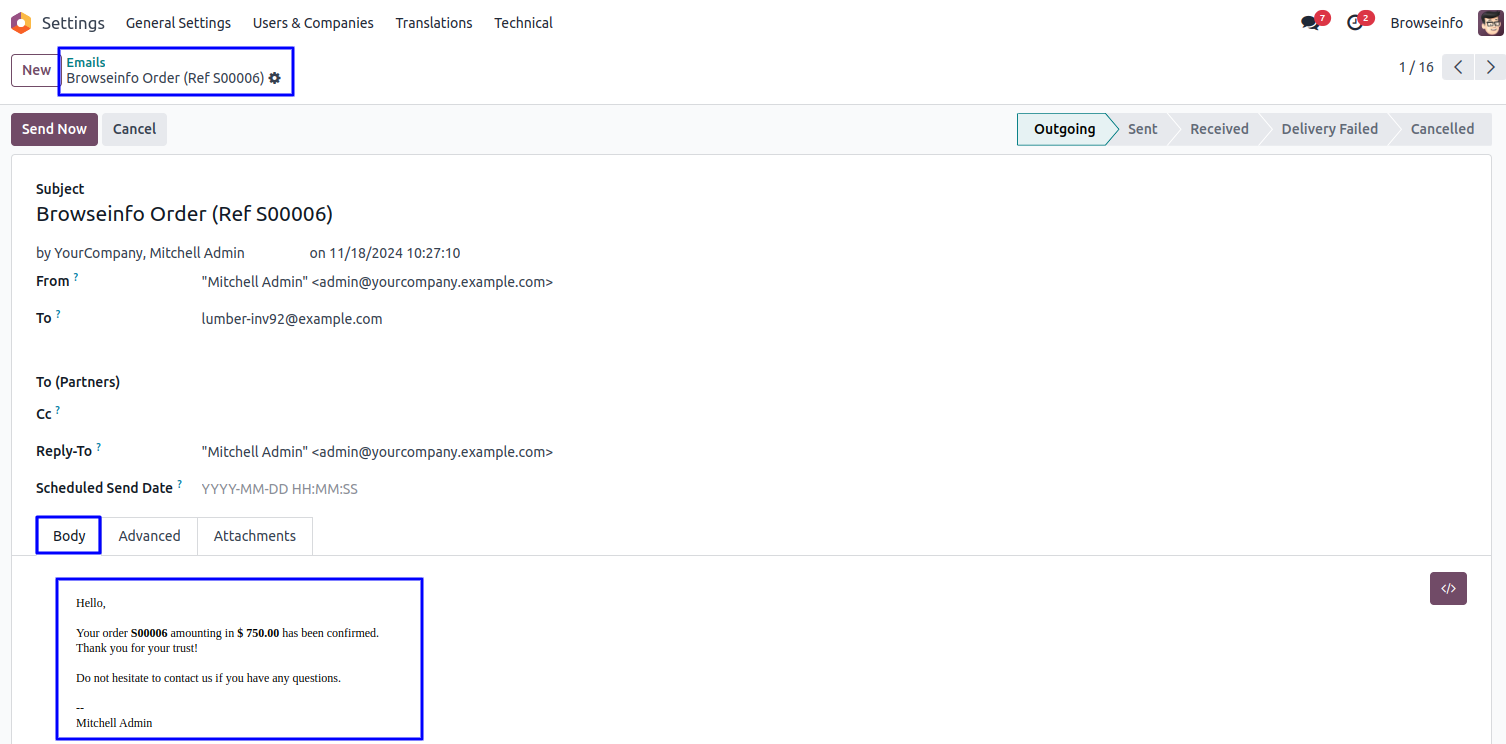
Task: Edit the Reply-To address field
Action: click(x=377, y=452)
